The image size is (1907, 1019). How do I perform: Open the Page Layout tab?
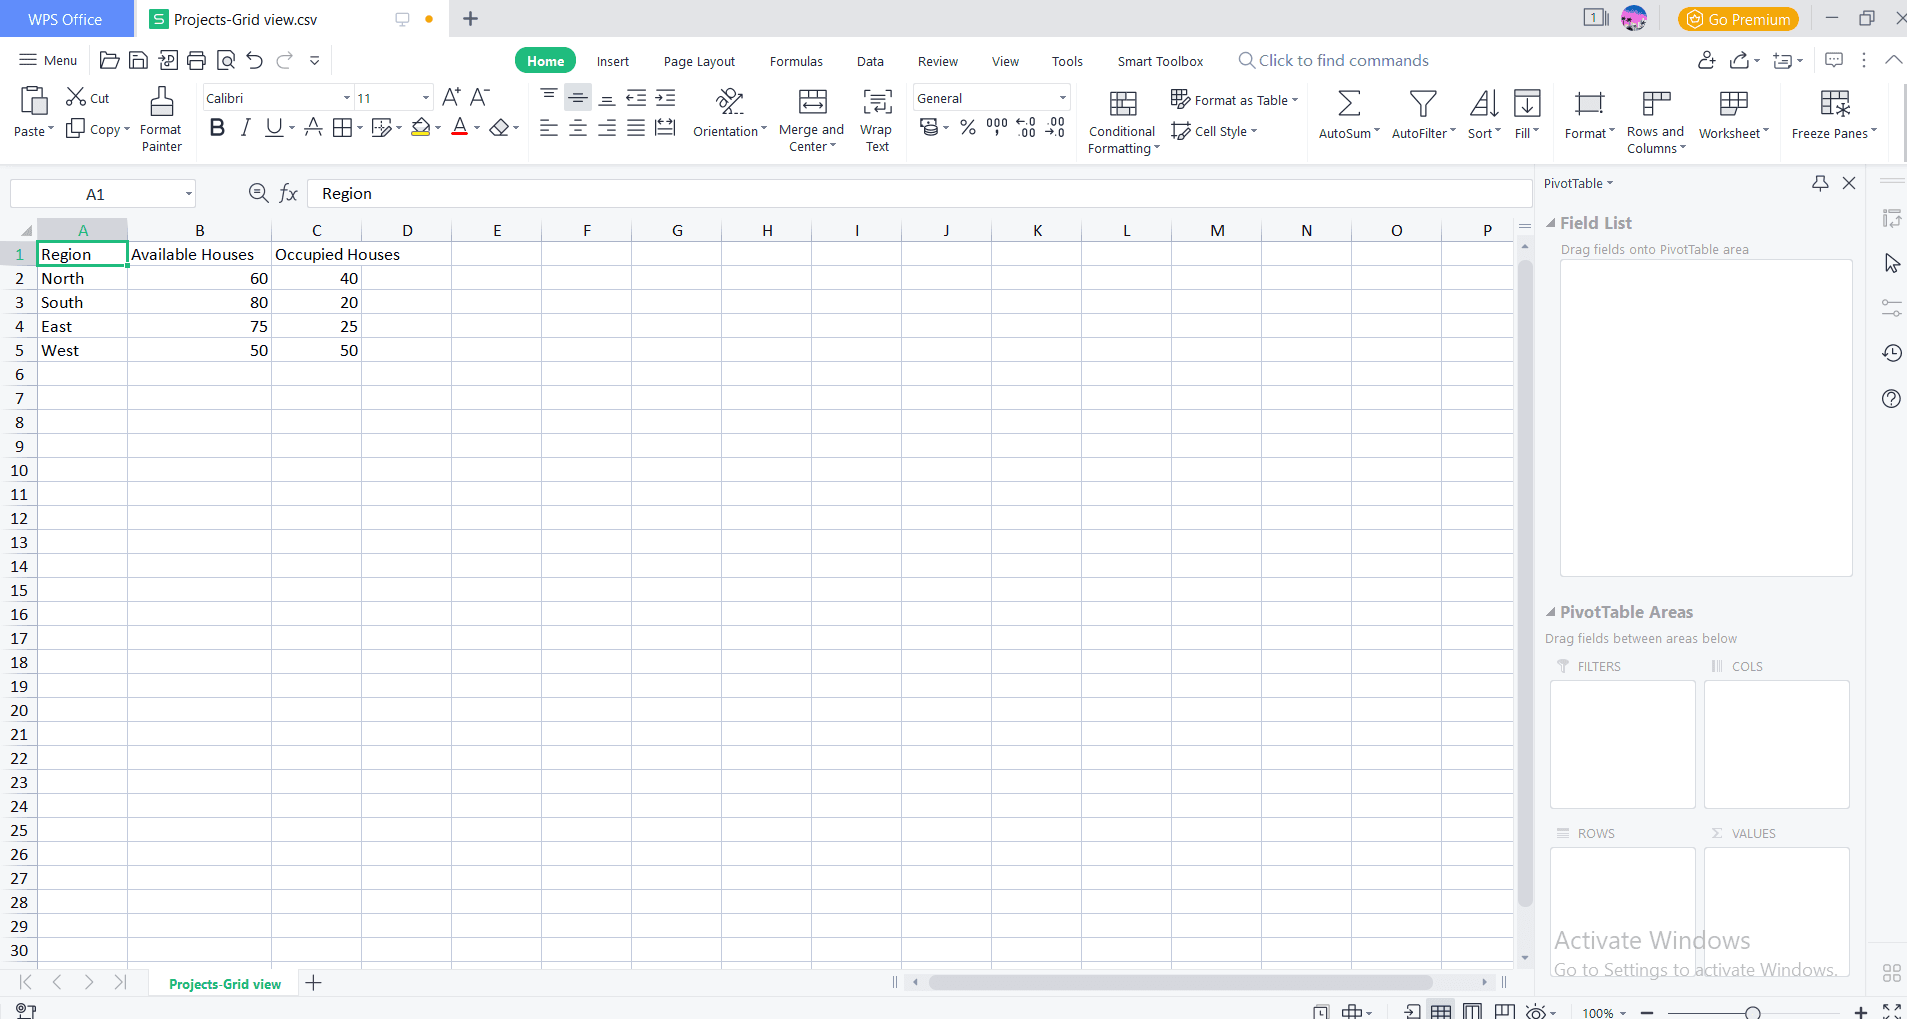point(699,61)
